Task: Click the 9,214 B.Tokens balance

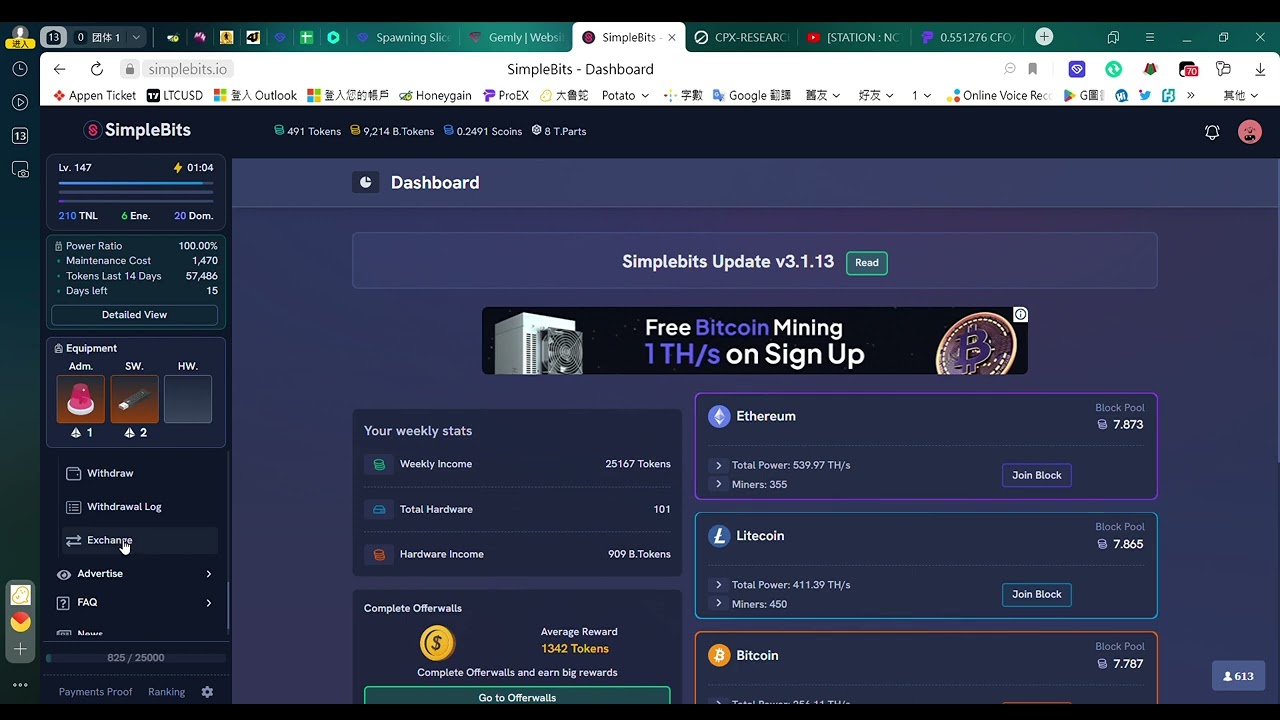Action: tap(392, 131)
